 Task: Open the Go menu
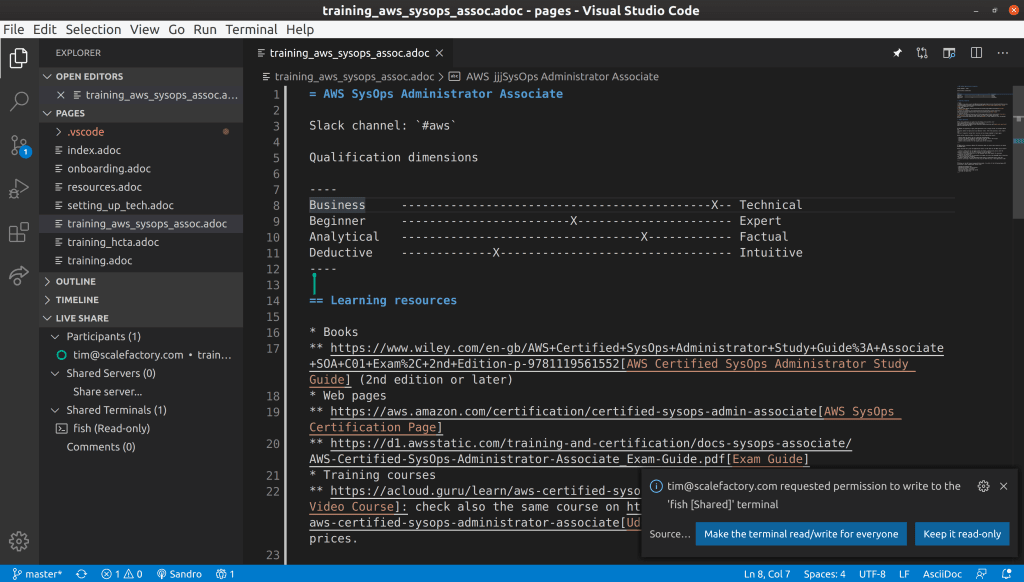176,29
